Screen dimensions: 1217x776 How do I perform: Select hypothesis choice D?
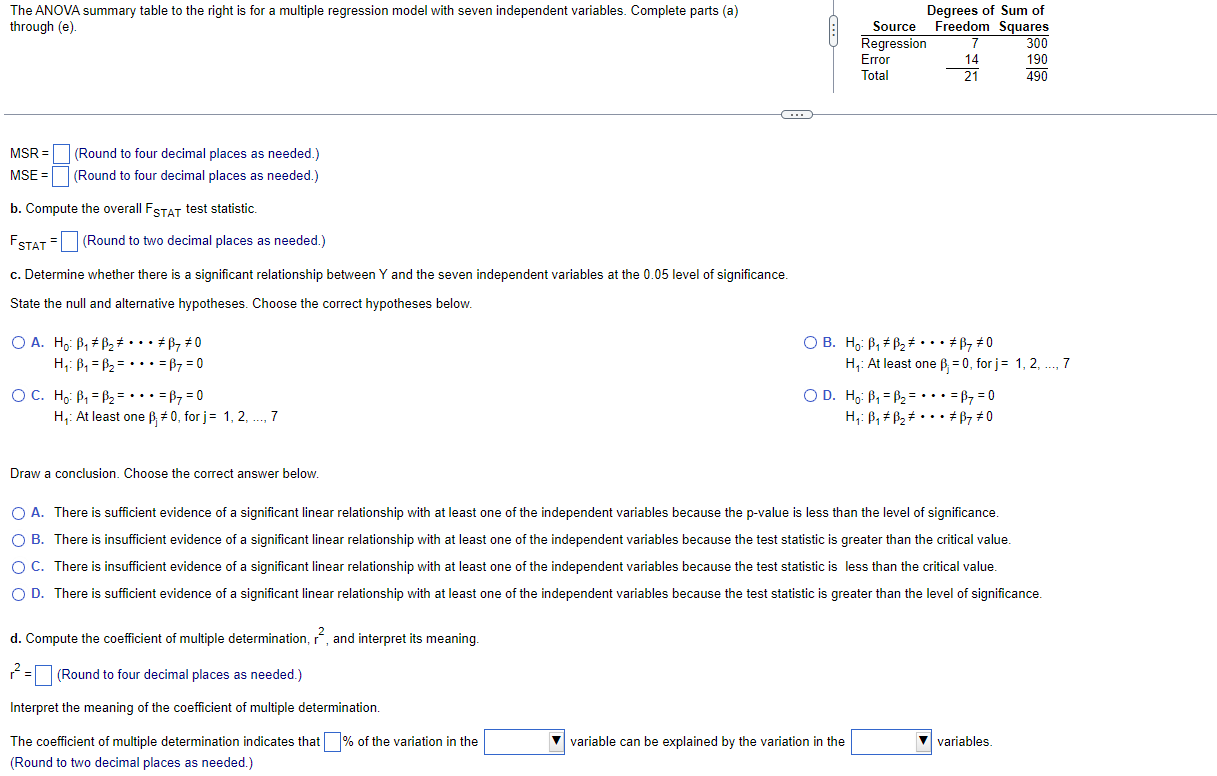808,395
